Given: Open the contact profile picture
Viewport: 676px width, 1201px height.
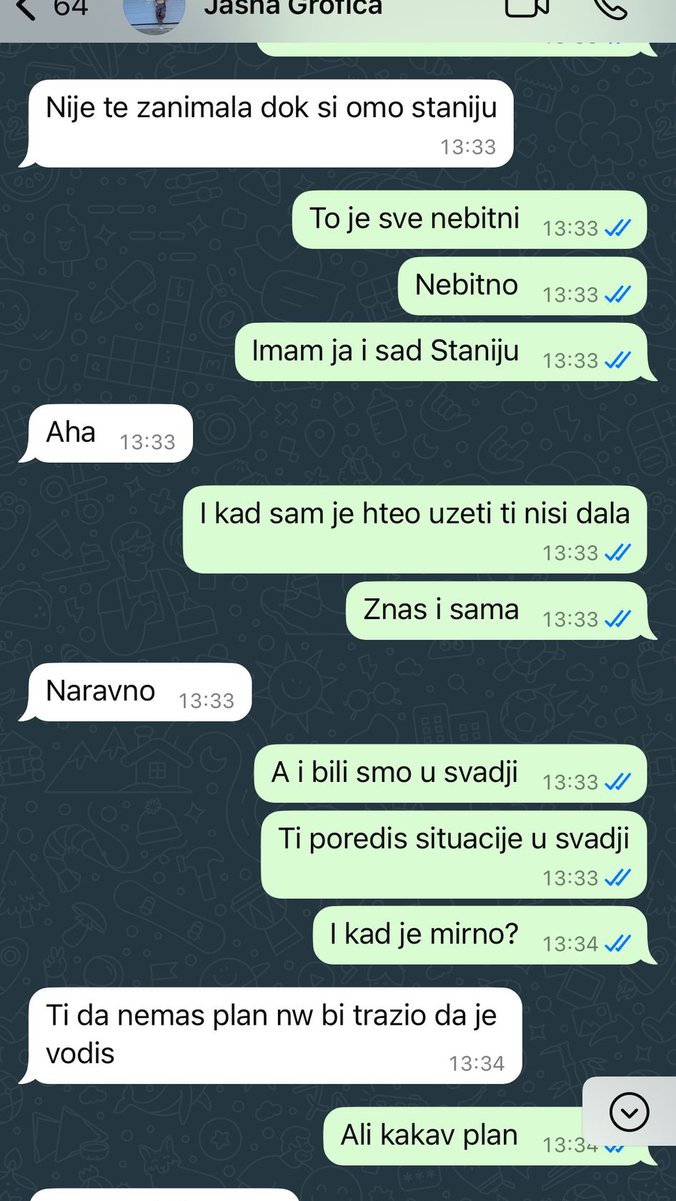Looking at the screenshot, I should (x=153, y=12).
